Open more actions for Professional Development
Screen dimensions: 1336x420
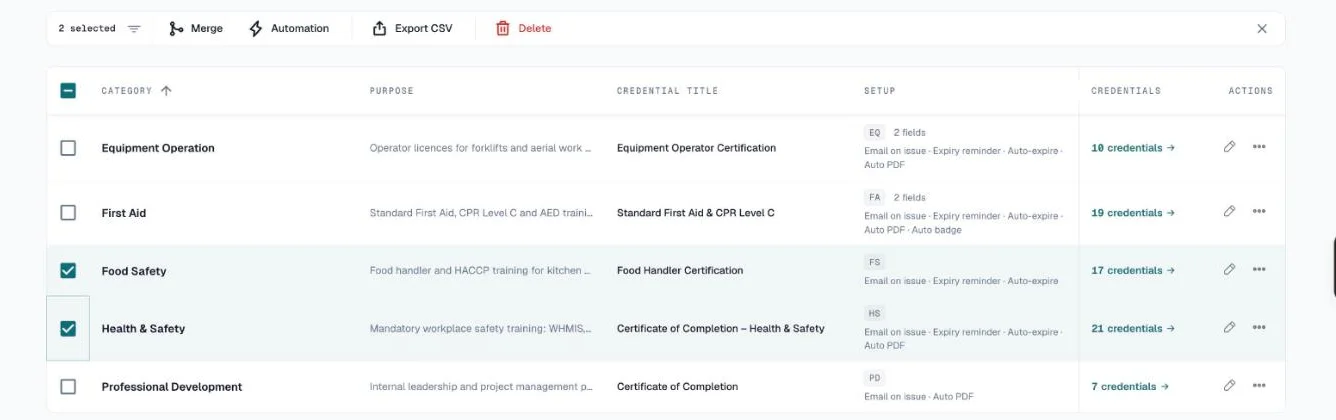(x=1259, y=386)
